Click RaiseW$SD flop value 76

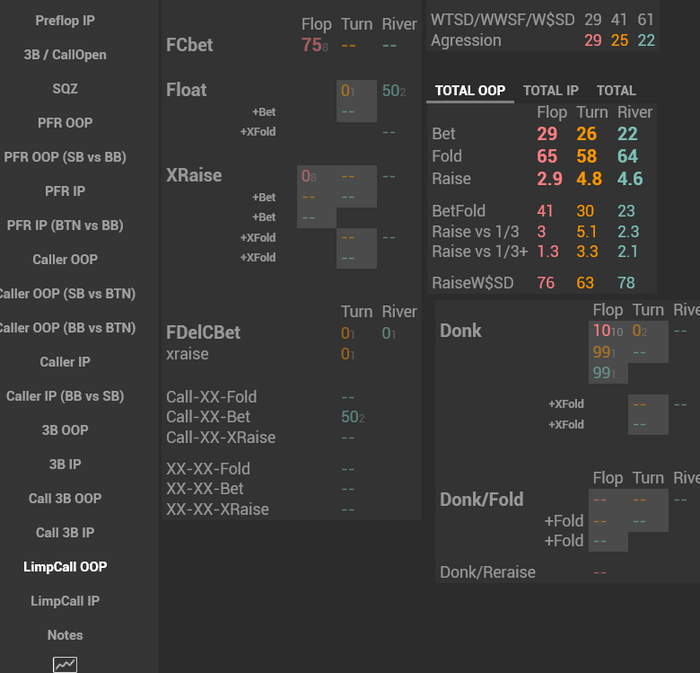coord(546,283)
